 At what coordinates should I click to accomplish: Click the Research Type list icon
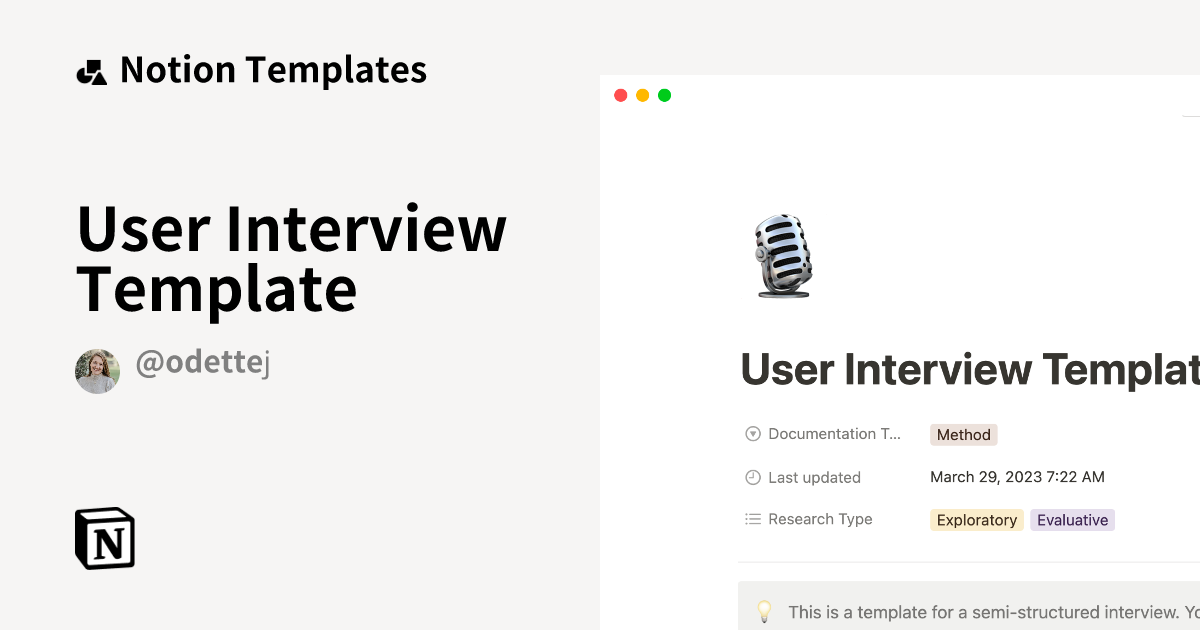[x=753, y=519]
